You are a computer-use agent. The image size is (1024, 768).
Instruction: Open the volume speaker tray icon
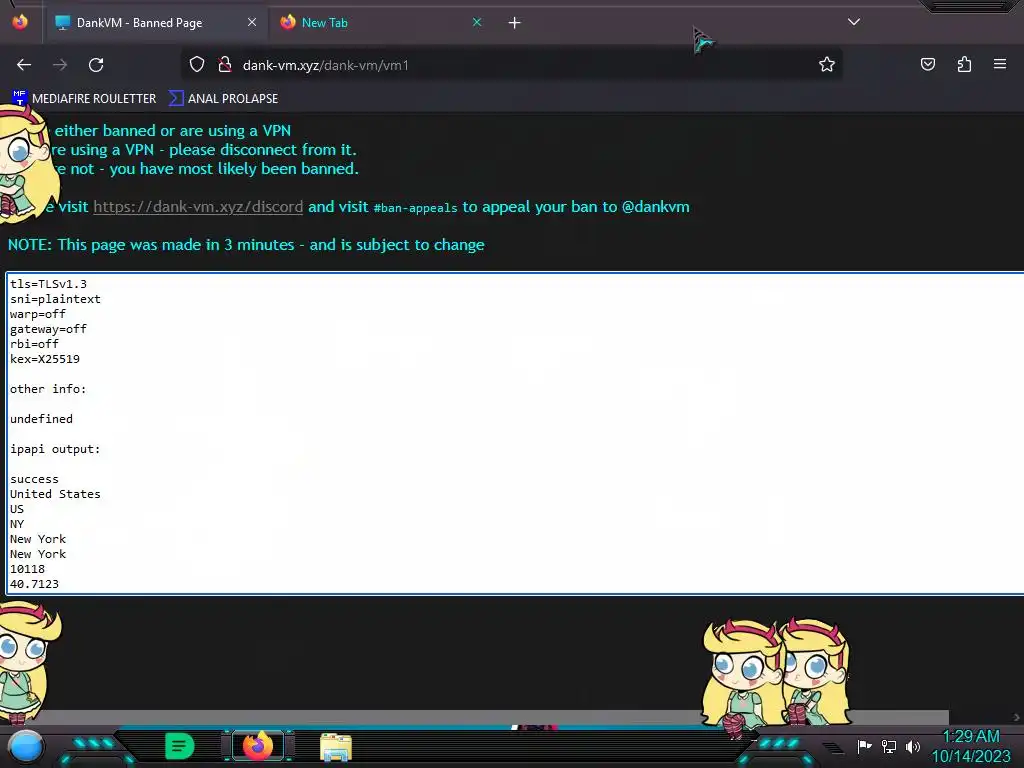point(913,746)
